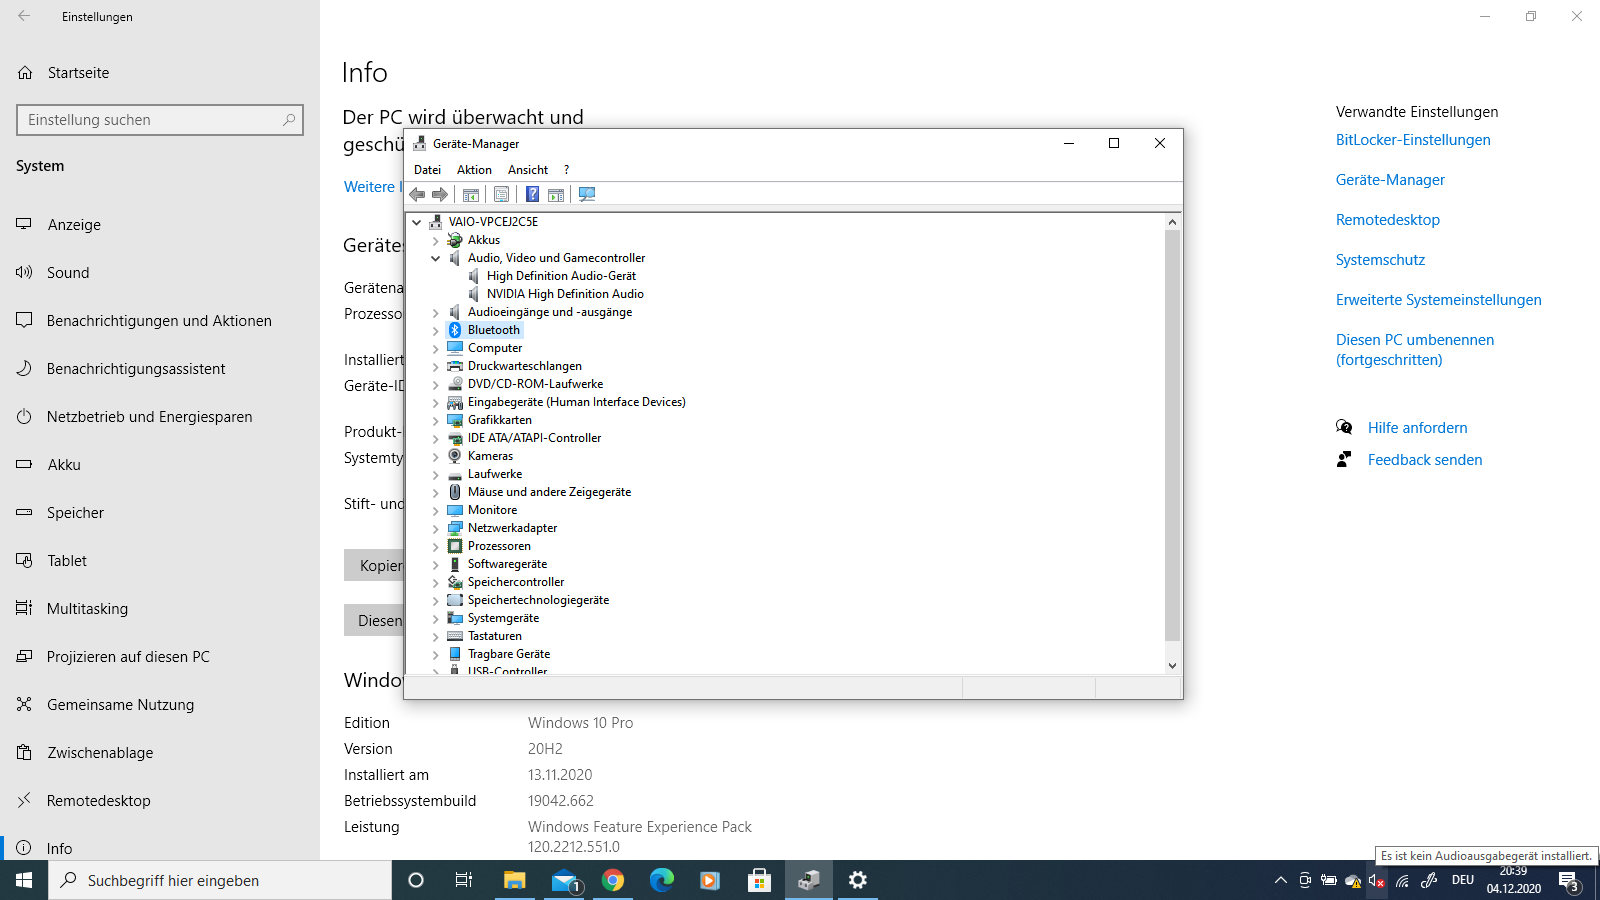Click the Forward arrow in Geräte-Manager toolbar
This screenshot has width=1600, height=900.
[439, 195]
